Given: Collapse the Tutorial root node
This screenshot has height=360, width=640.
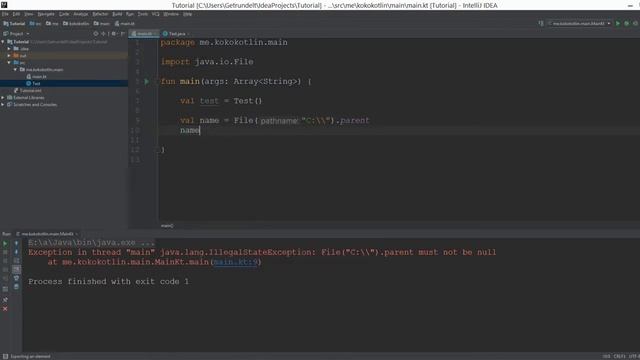Looking at the screenshot, I should (3, 42).
